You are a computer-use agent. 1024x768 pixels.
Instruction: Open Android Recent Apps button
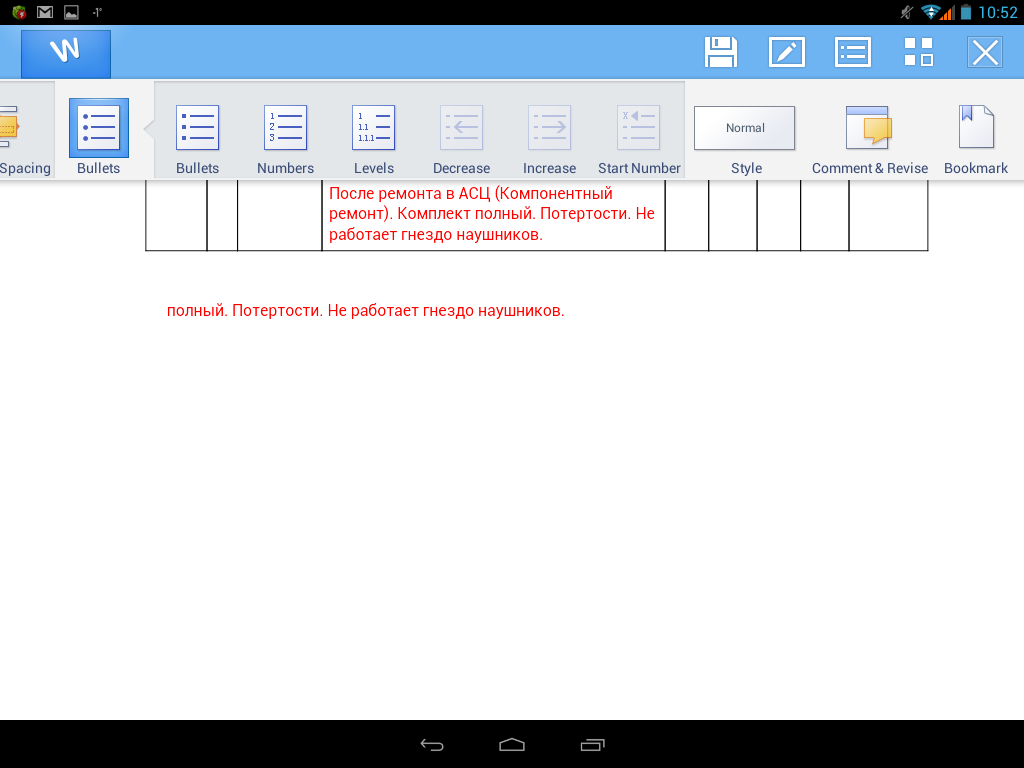point(592,744)
